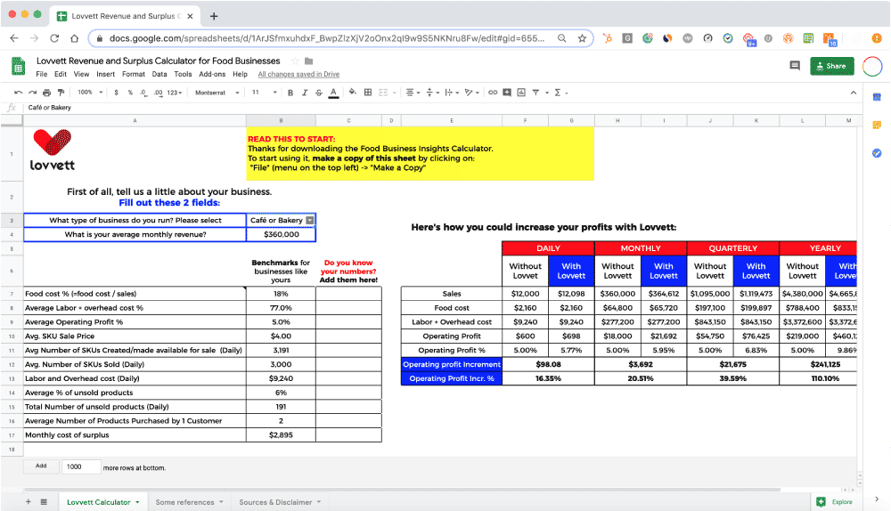891x511 pixels.
Task: Click the undo icon in toolbar
Action: [x=19, y=92]
